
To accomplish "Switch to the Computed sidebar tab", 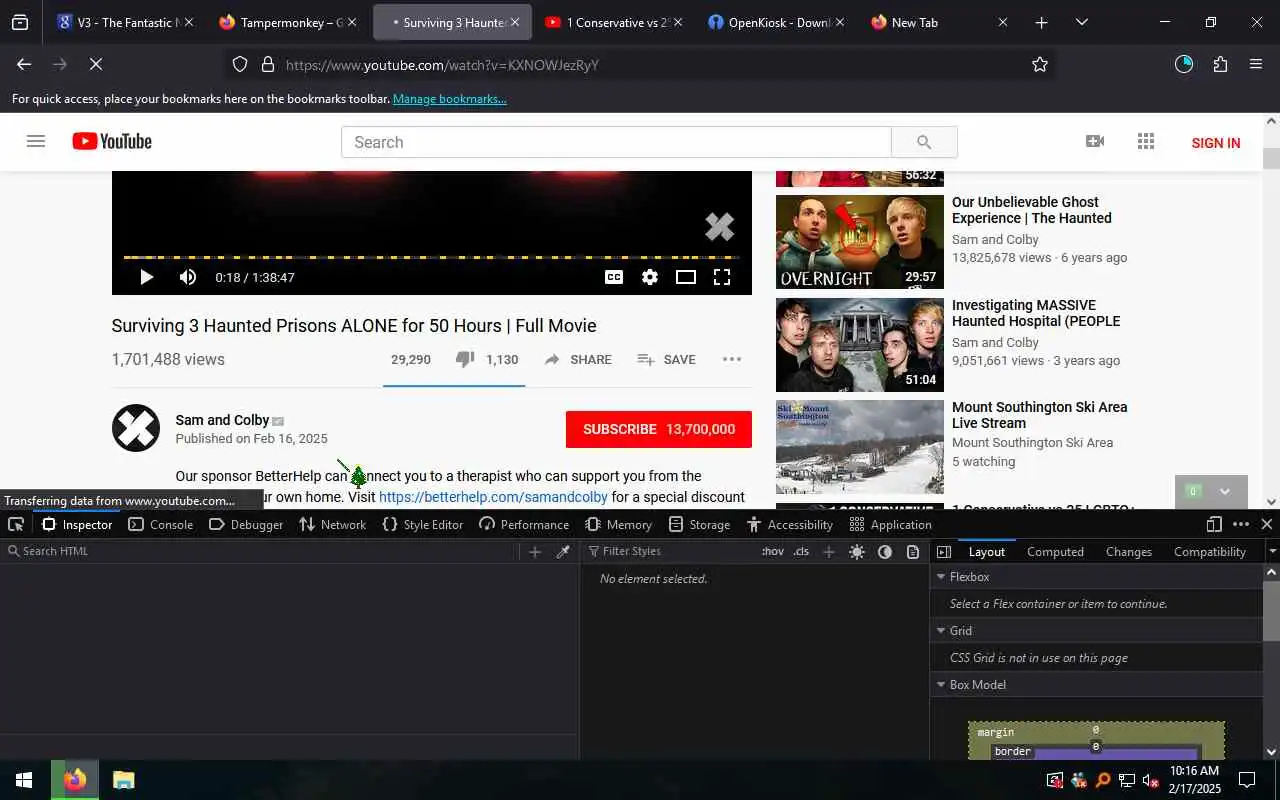I will point(1055,551).
